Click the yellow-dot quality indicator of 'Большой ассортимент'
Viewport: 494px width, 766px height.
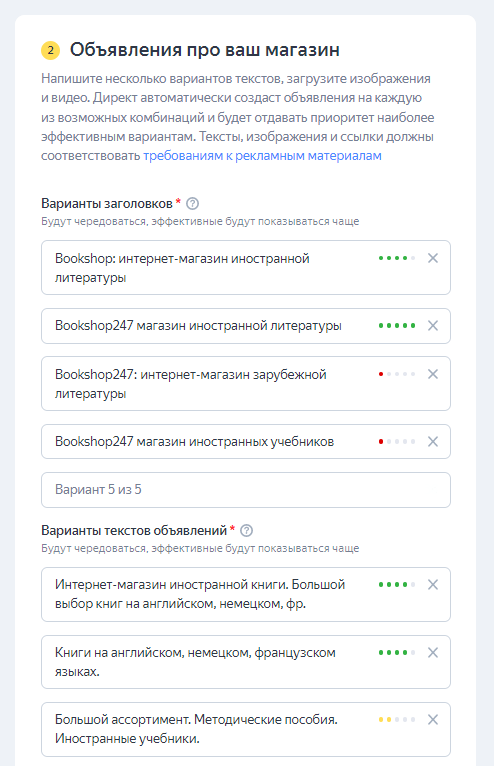click(x=397, y=720)
